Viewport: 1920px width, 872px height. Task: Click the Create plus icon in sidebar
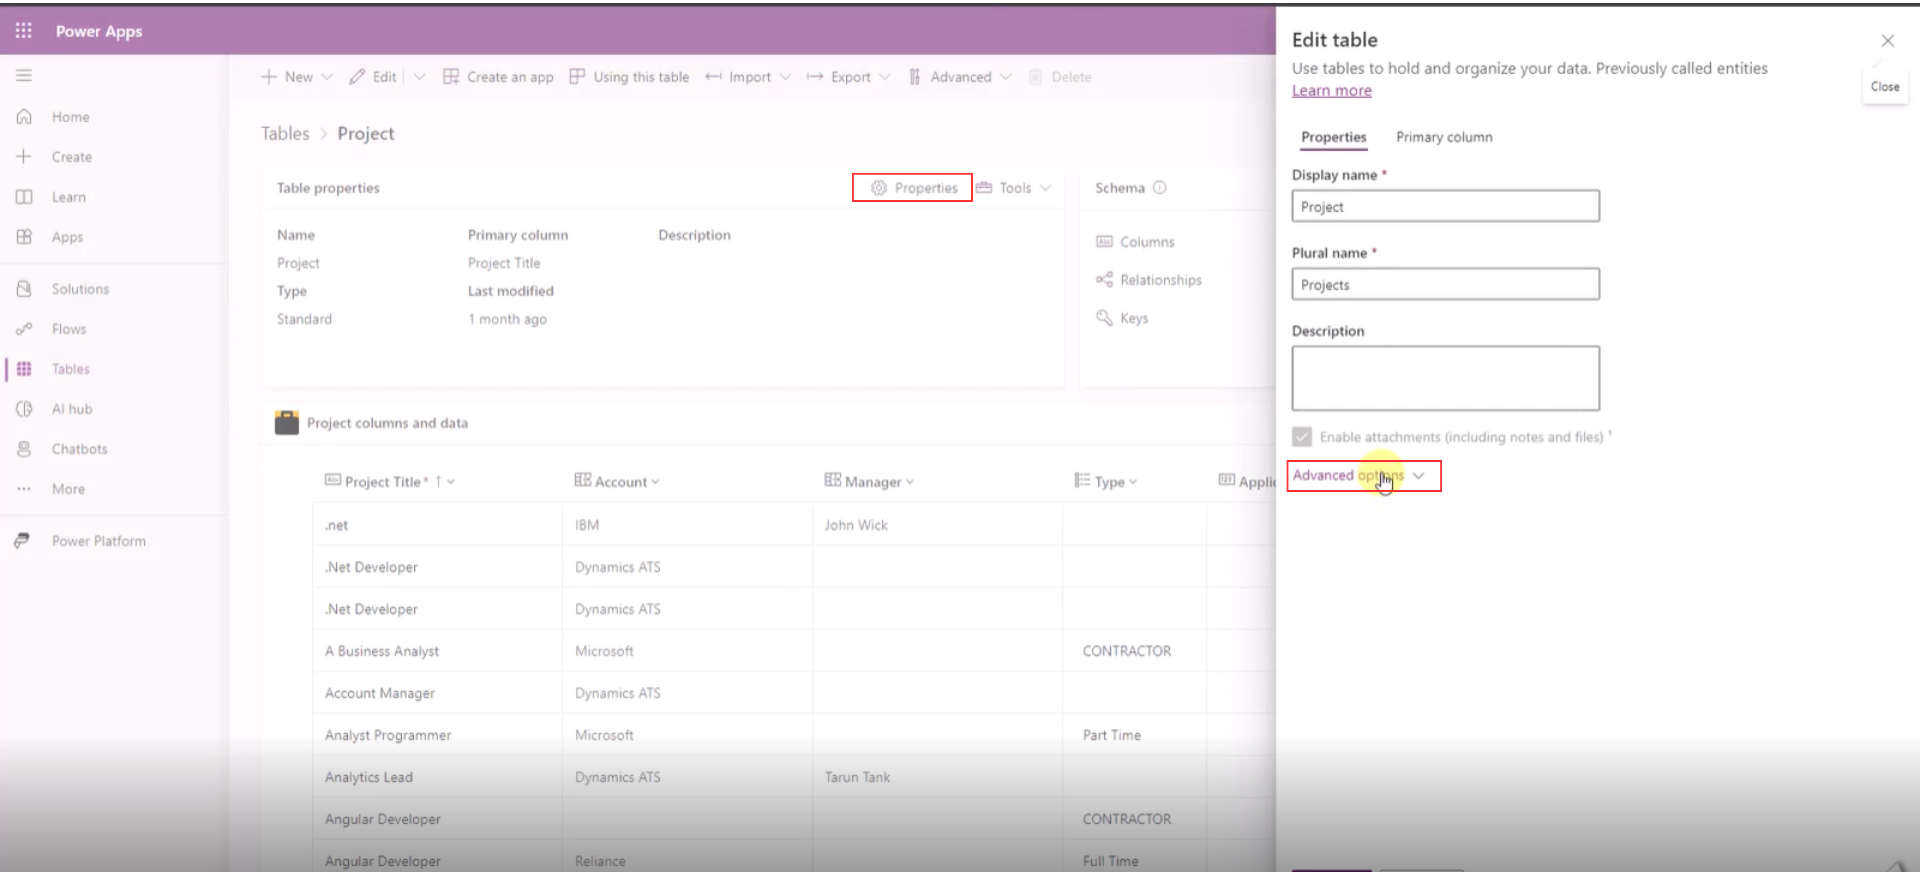pyautogui.click(x=24, y=156)
